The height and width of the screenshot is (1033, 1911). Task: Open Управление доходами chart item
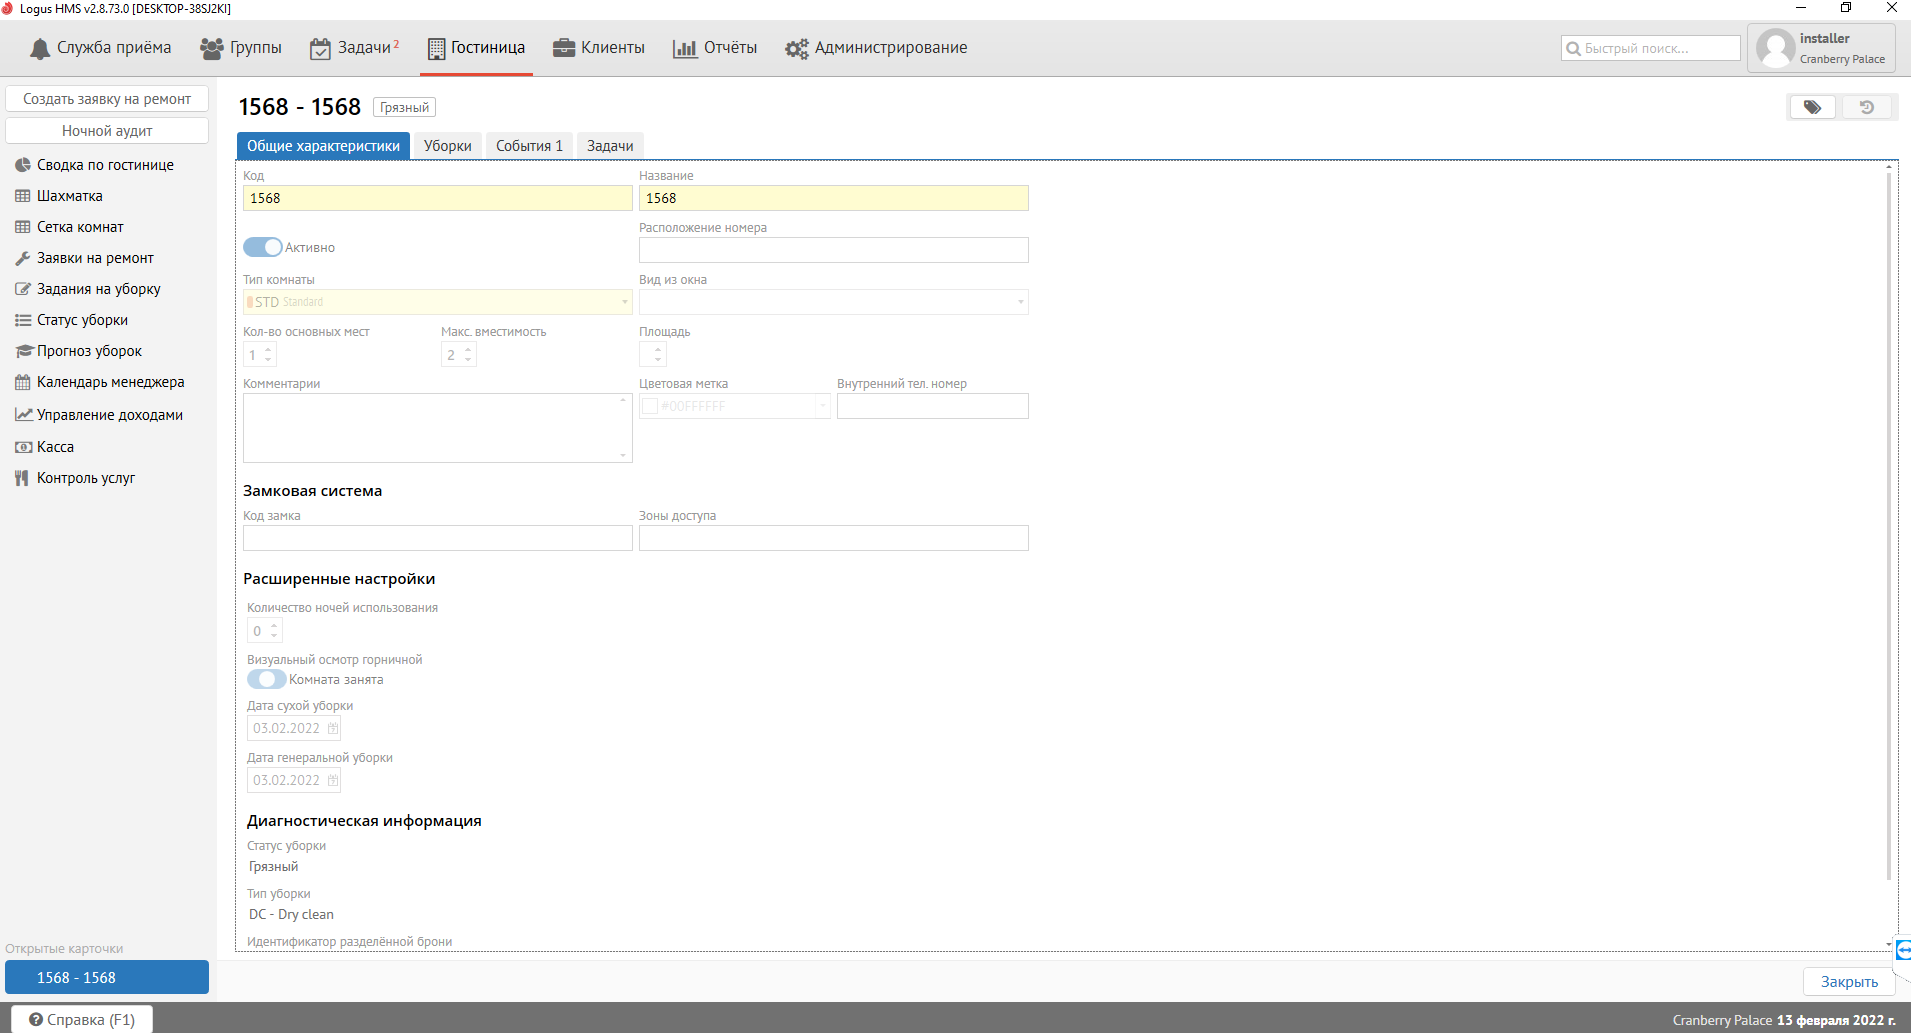109,415
